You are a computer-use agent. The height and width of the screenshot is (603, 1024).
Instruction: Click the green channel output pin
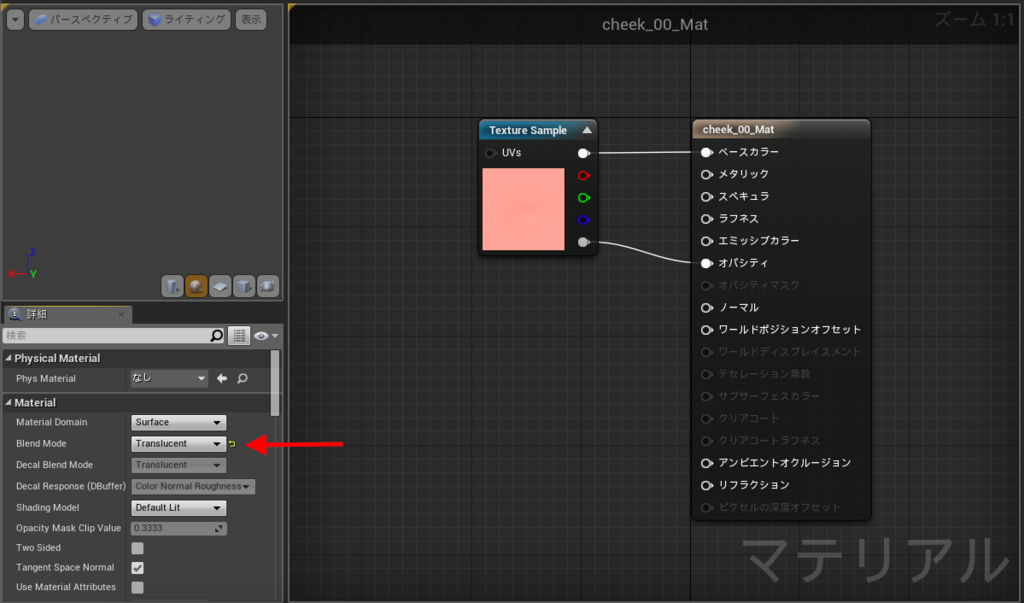(584, 197)
